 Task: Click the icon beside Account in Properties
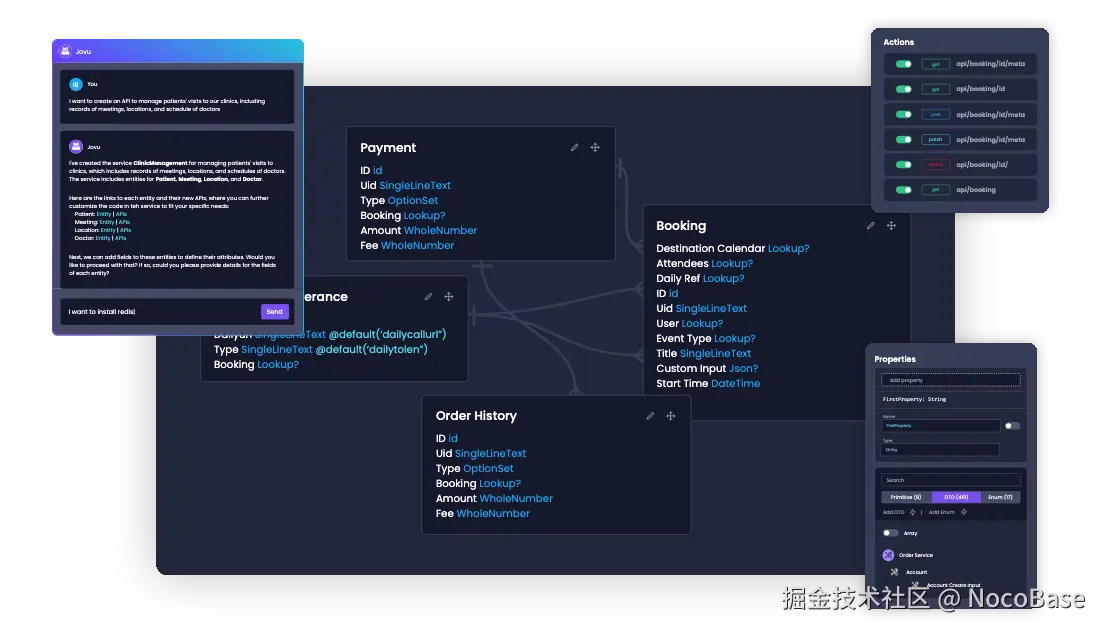[x=894, y=572]
